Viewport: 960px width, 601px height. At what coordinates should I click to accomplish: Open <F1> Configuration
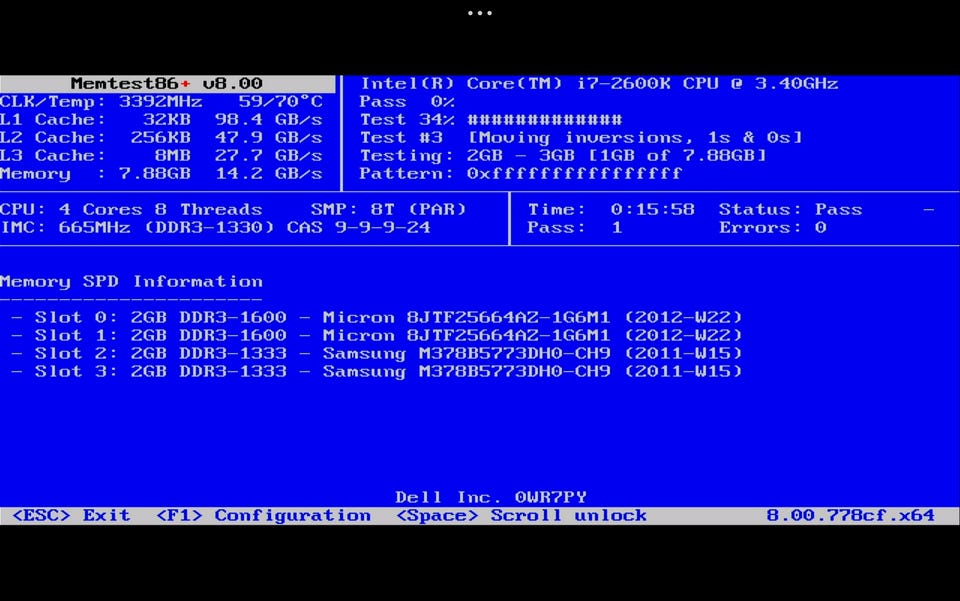tap(263, 515)
